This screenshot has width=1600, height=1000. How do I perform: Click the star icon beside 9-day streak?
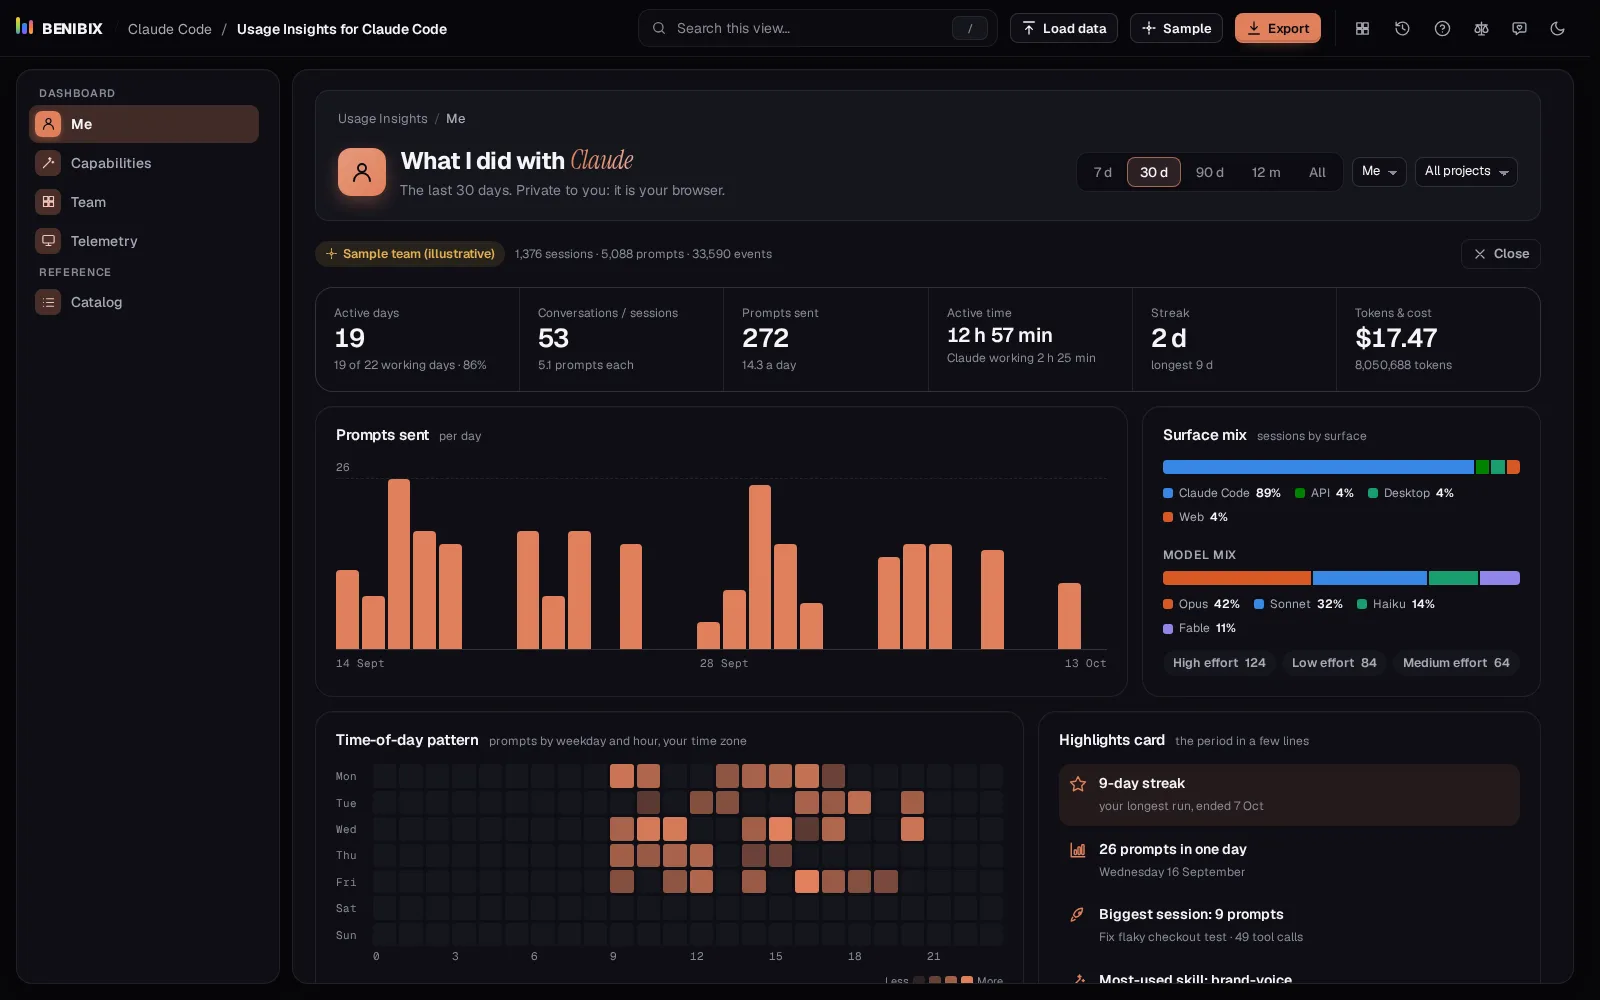tap(1078, 784)
